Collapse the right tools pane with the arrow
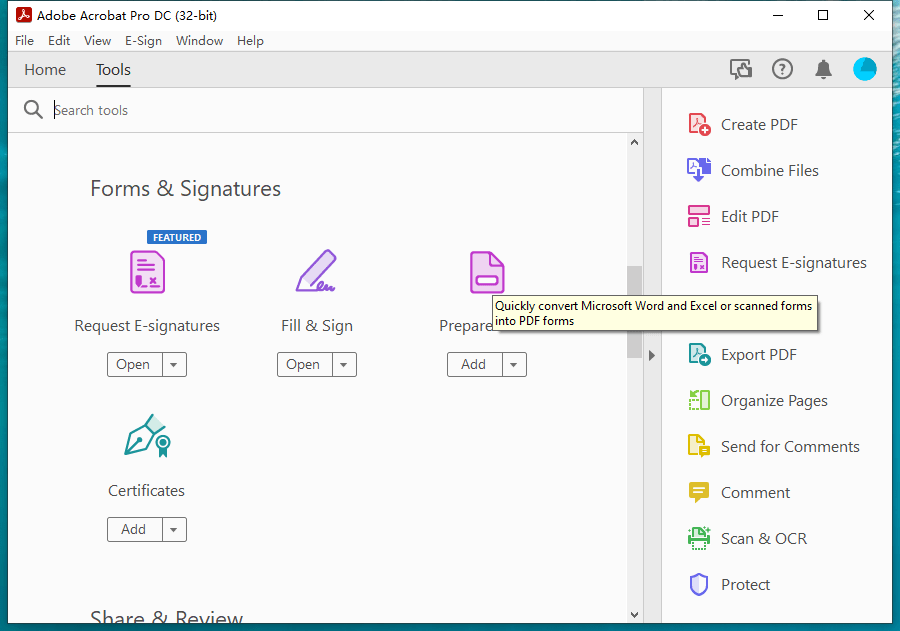 click(652, 355)
